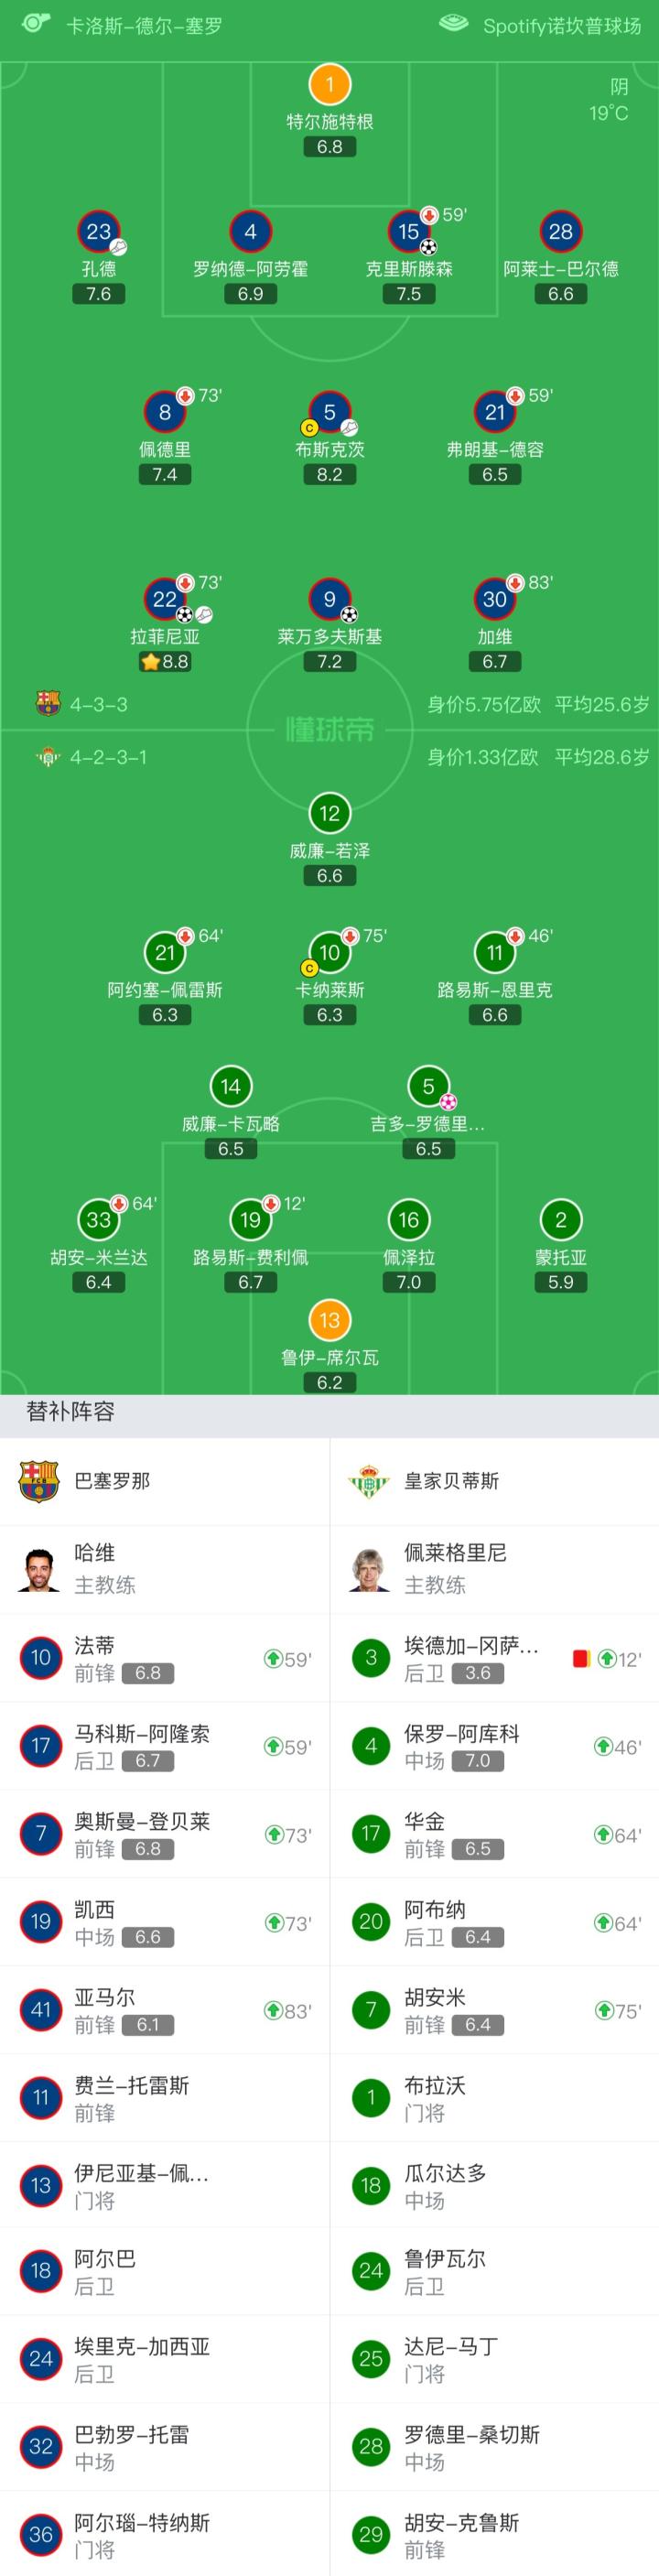Tap the red card icon beside 埃德加-冈萨雷斯

tap(580, 1659)
